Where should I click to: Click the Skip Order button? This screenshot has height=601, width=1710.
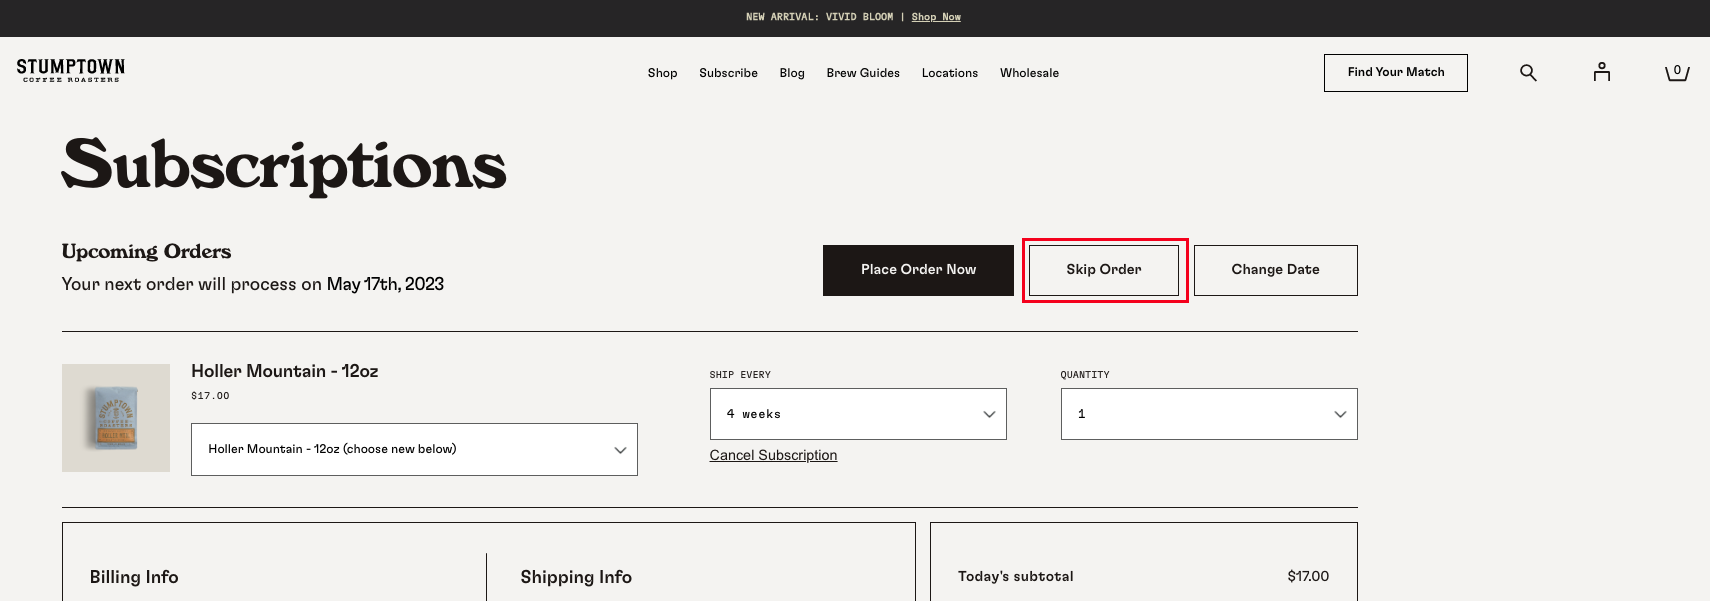[1104, 270]
